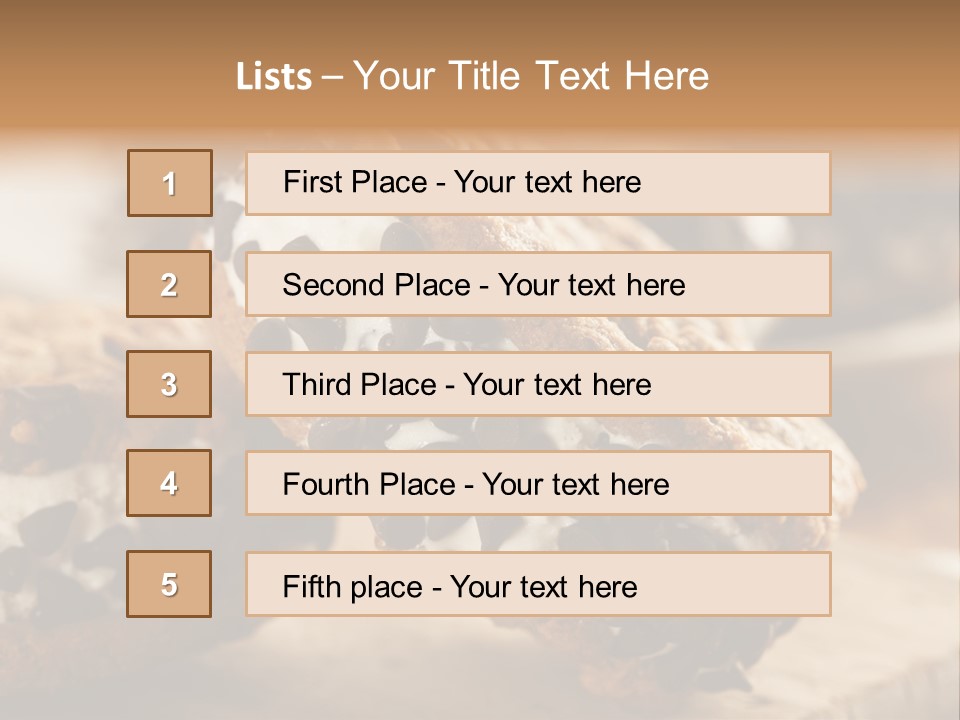
Task: Click "Your text here" in First Place bar
Action: pos(547,182)
